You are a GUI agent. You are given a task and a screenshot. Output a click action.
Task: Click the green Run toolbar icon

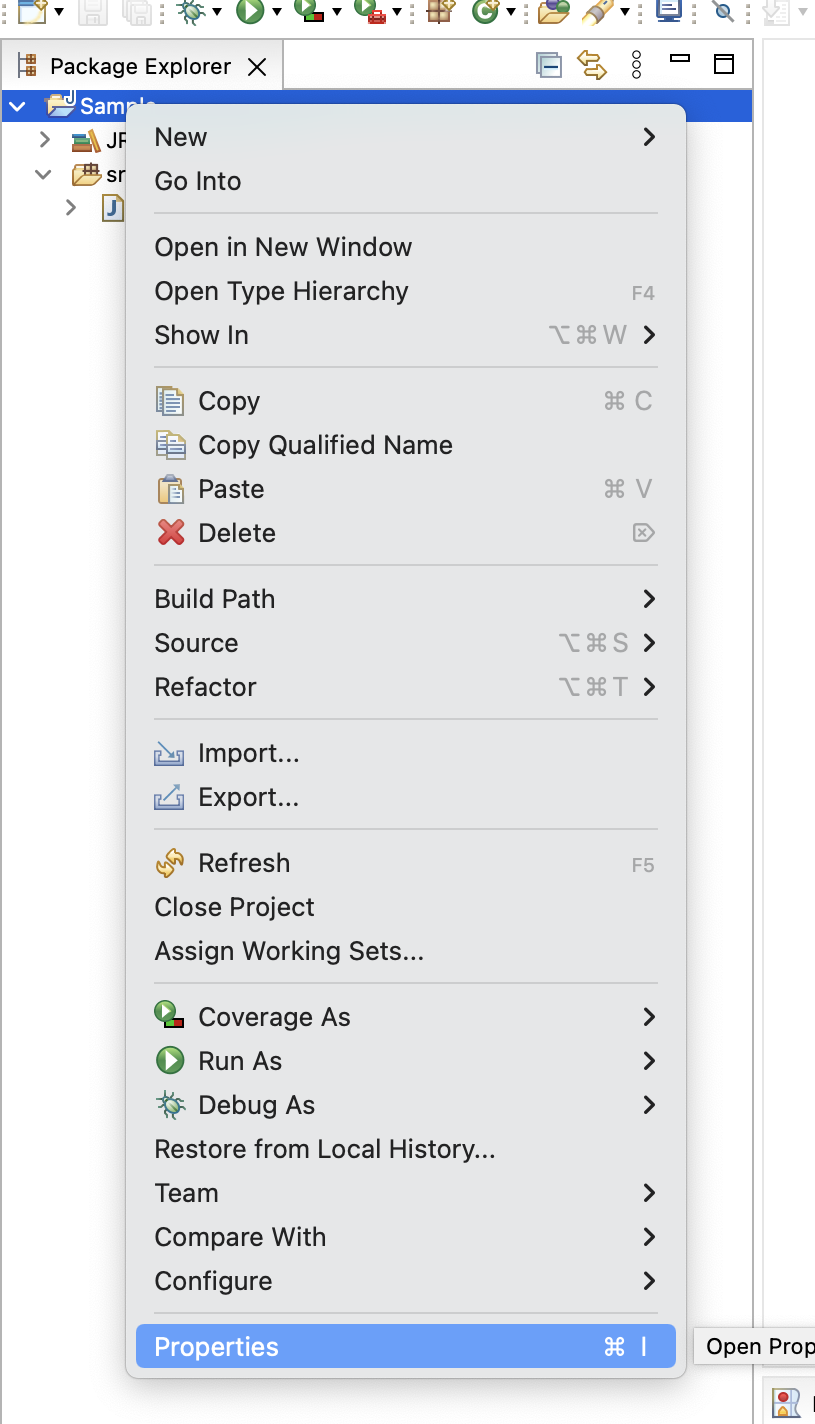click(x=249, y=11)
